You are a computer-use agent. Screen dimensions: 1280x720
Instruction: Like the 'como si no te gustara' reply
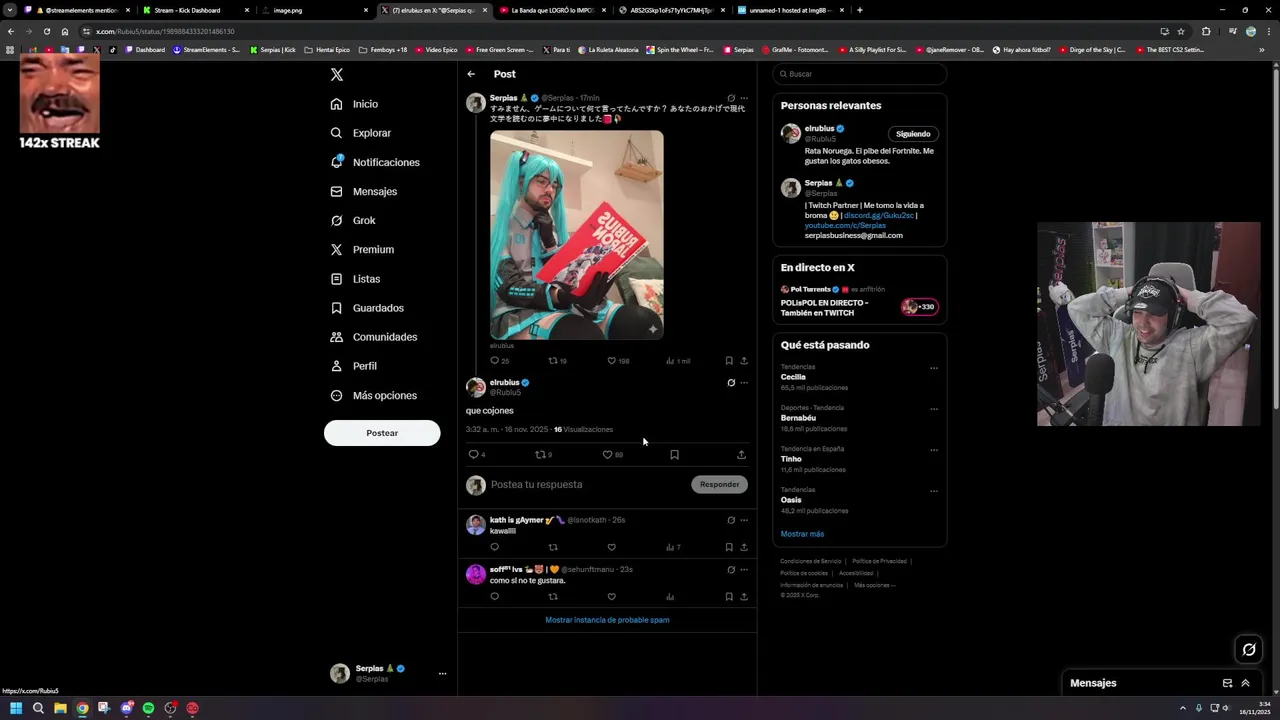[612, 597]
